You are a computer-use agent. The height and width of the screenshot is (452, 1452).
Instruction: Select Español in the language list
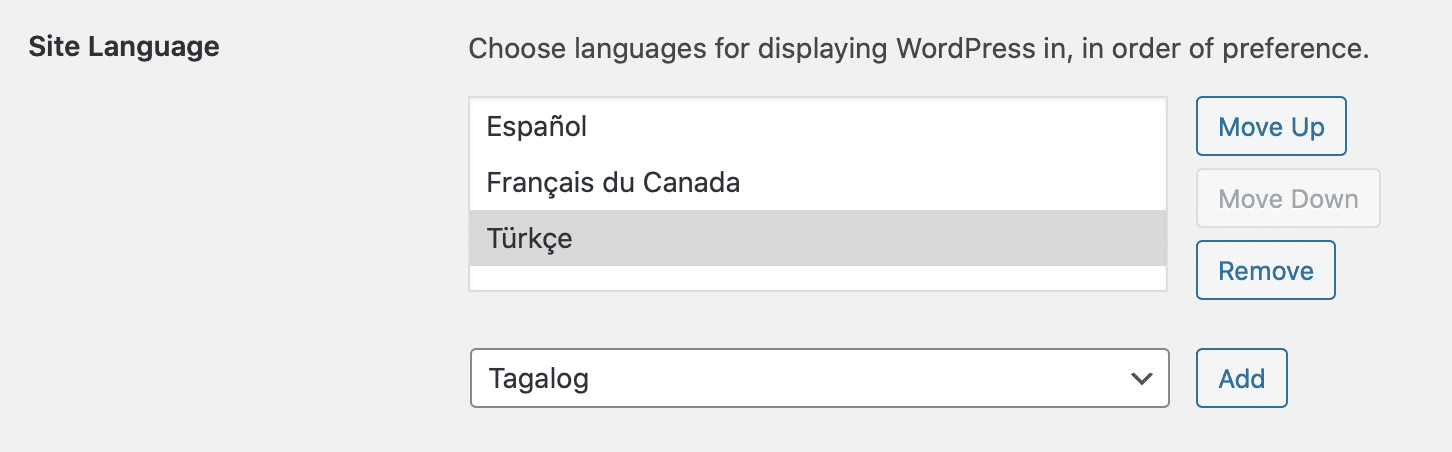(x=818, y=126)
